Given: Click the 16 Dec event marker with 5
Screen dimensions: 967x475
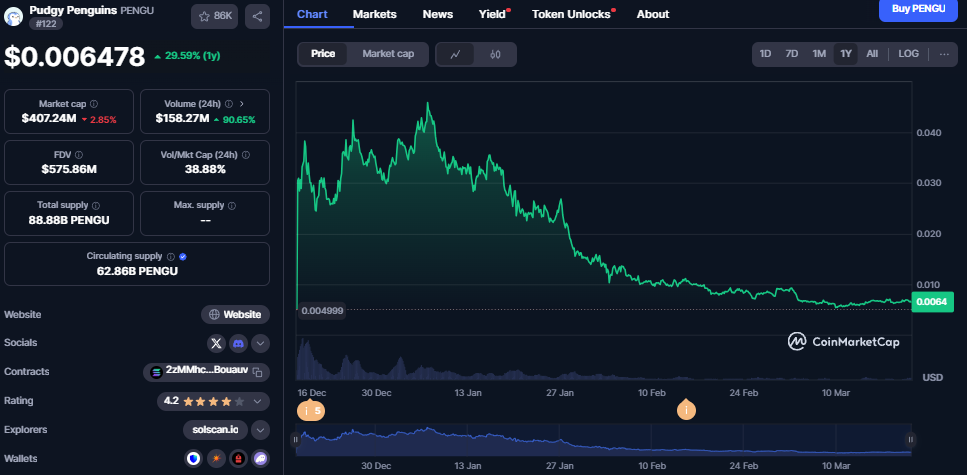Looking at the screenshot, I should tap(311, 410).
